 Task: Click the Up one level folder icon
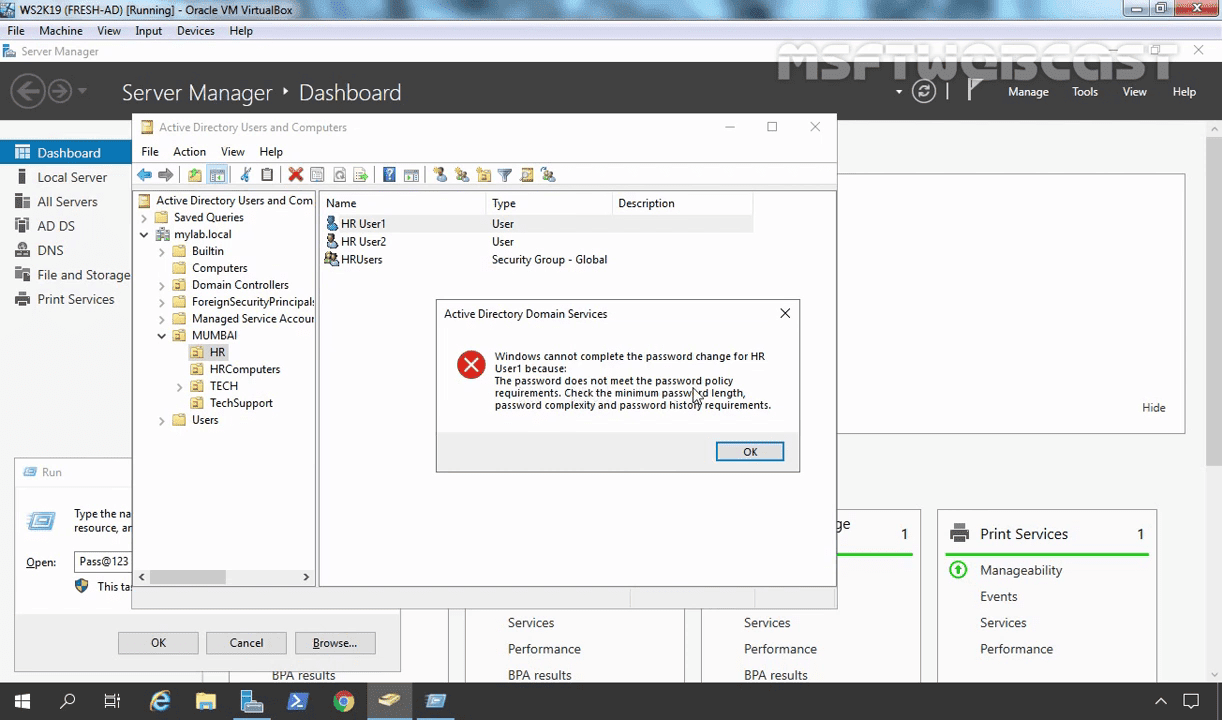[195, 175]
